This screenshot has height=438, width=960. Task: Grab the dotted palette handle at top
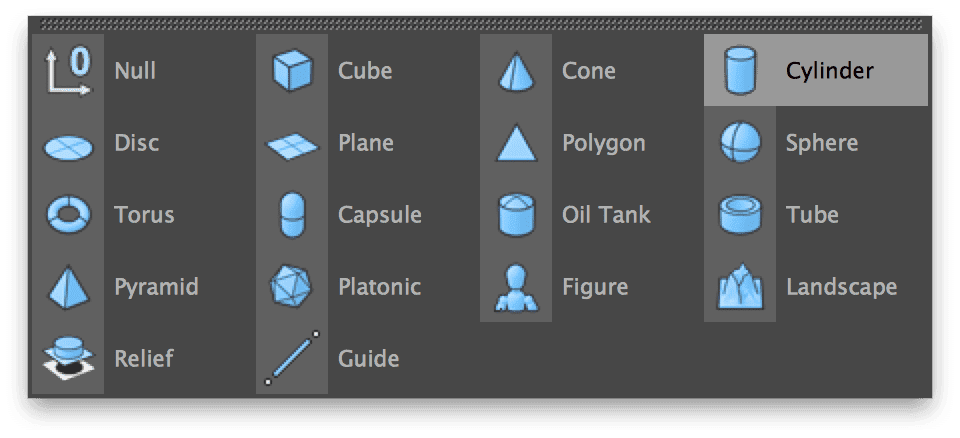click(480, 24)
